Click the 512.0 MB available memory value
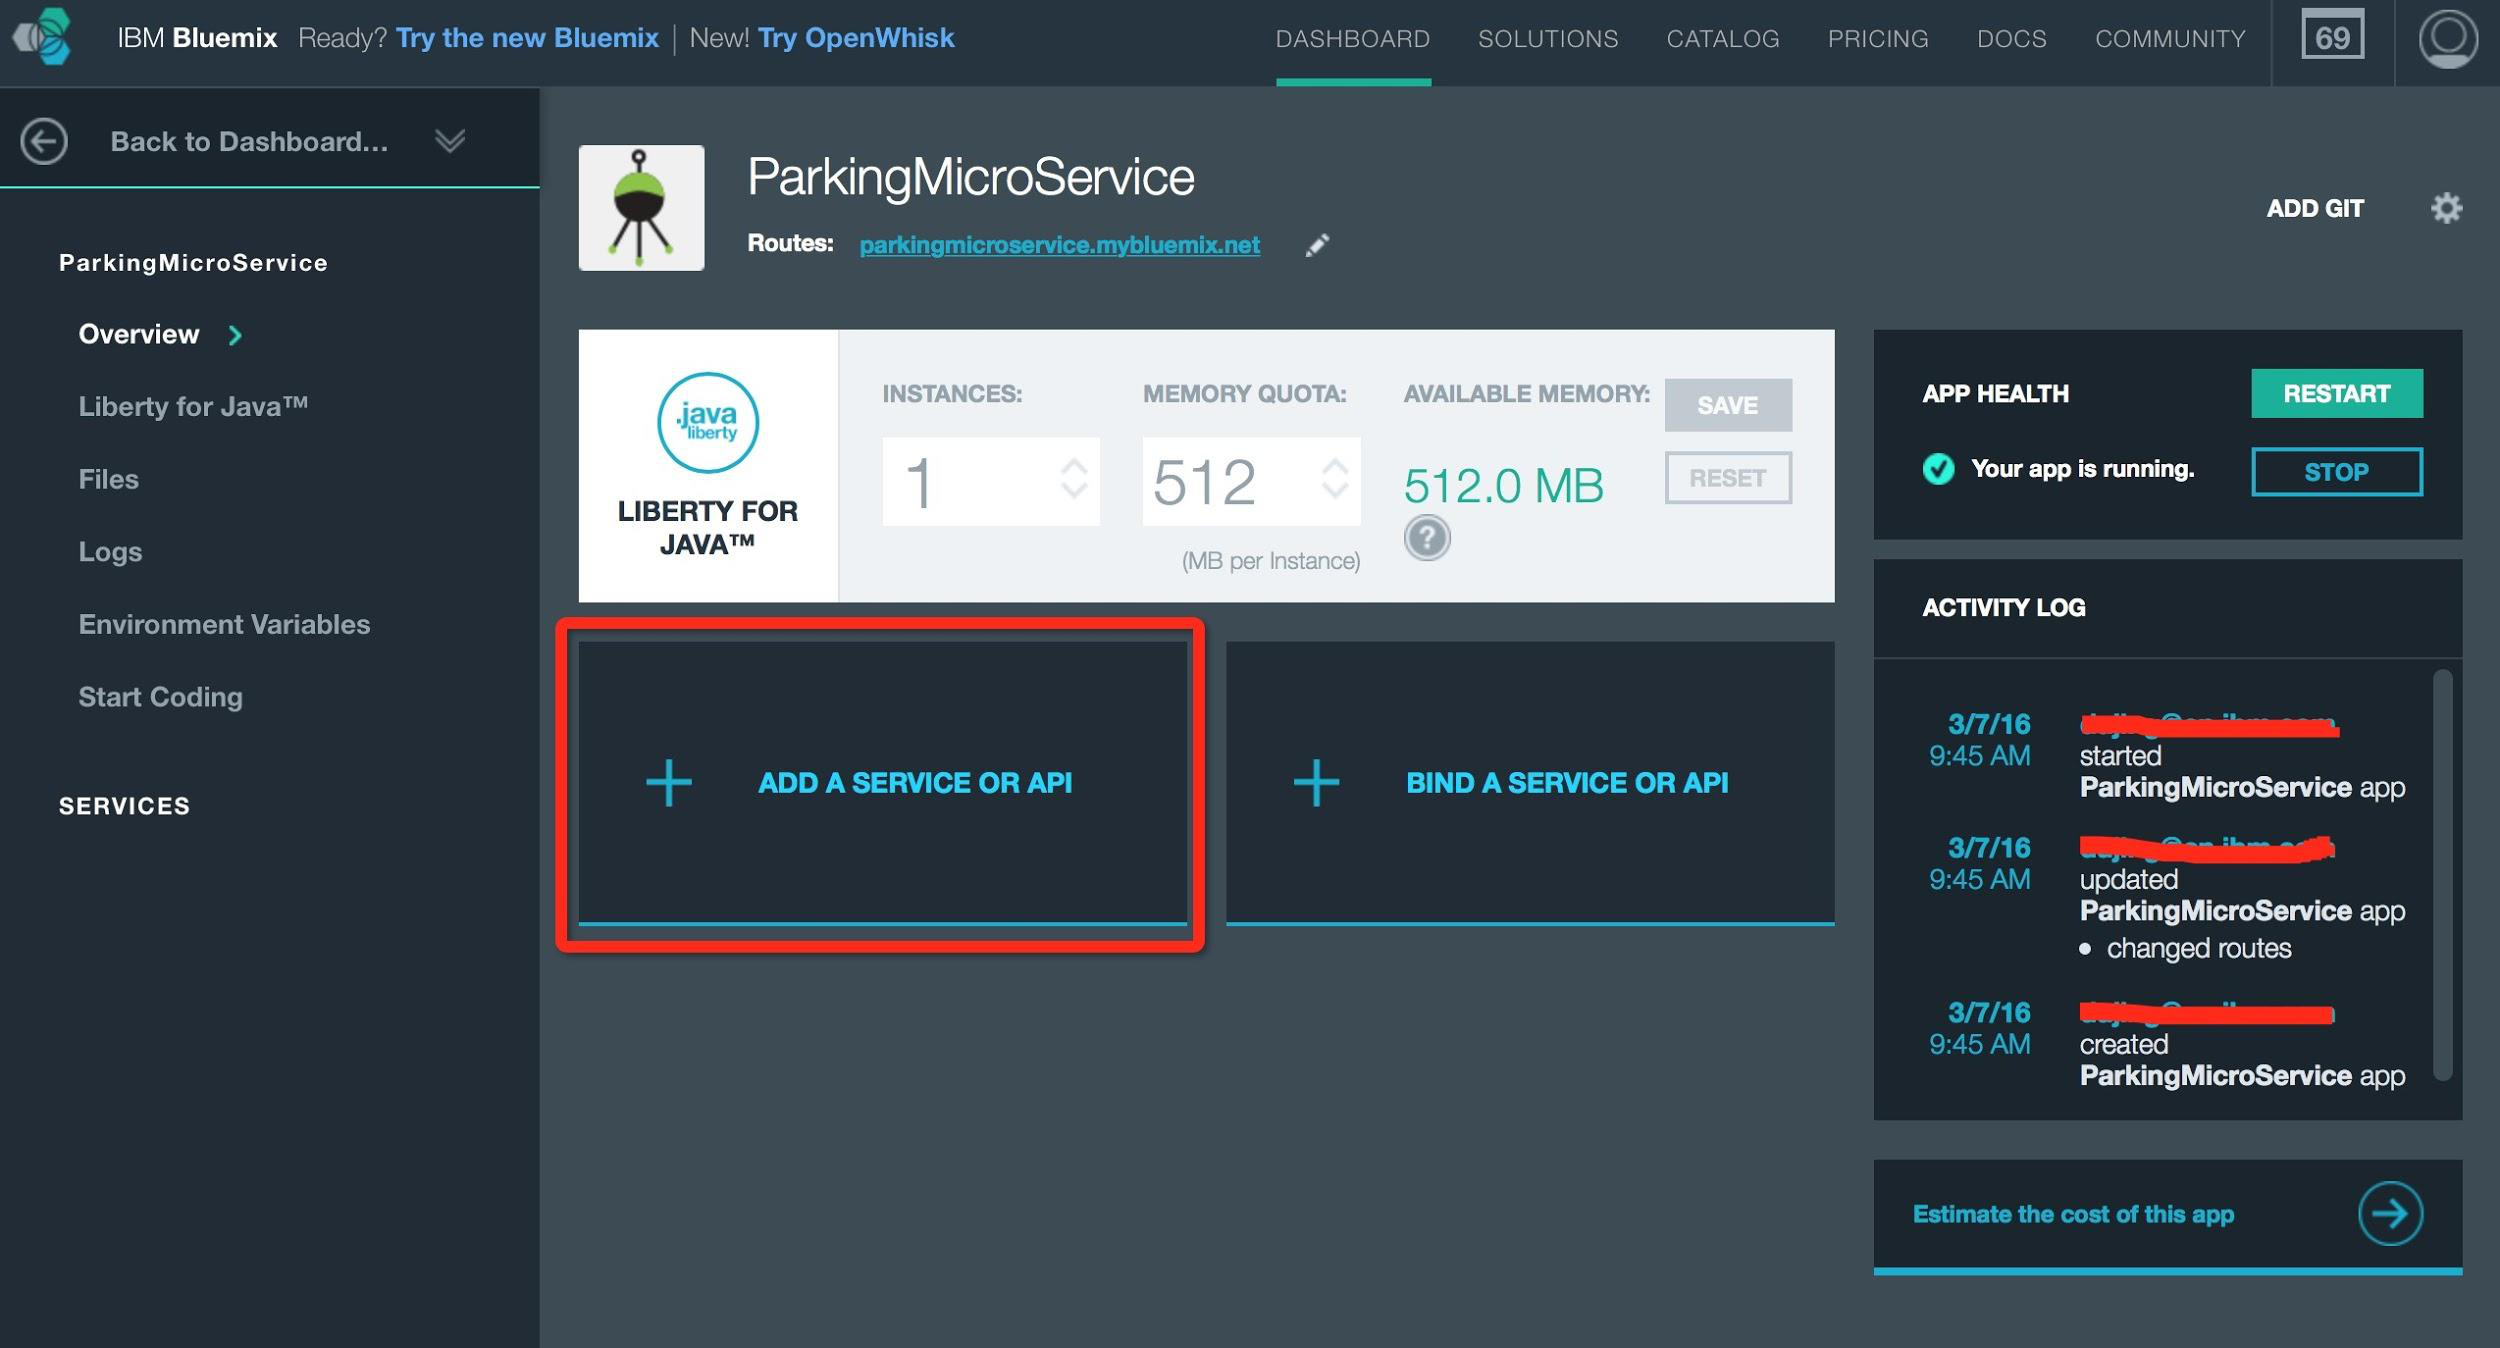 pos(1503,486)
